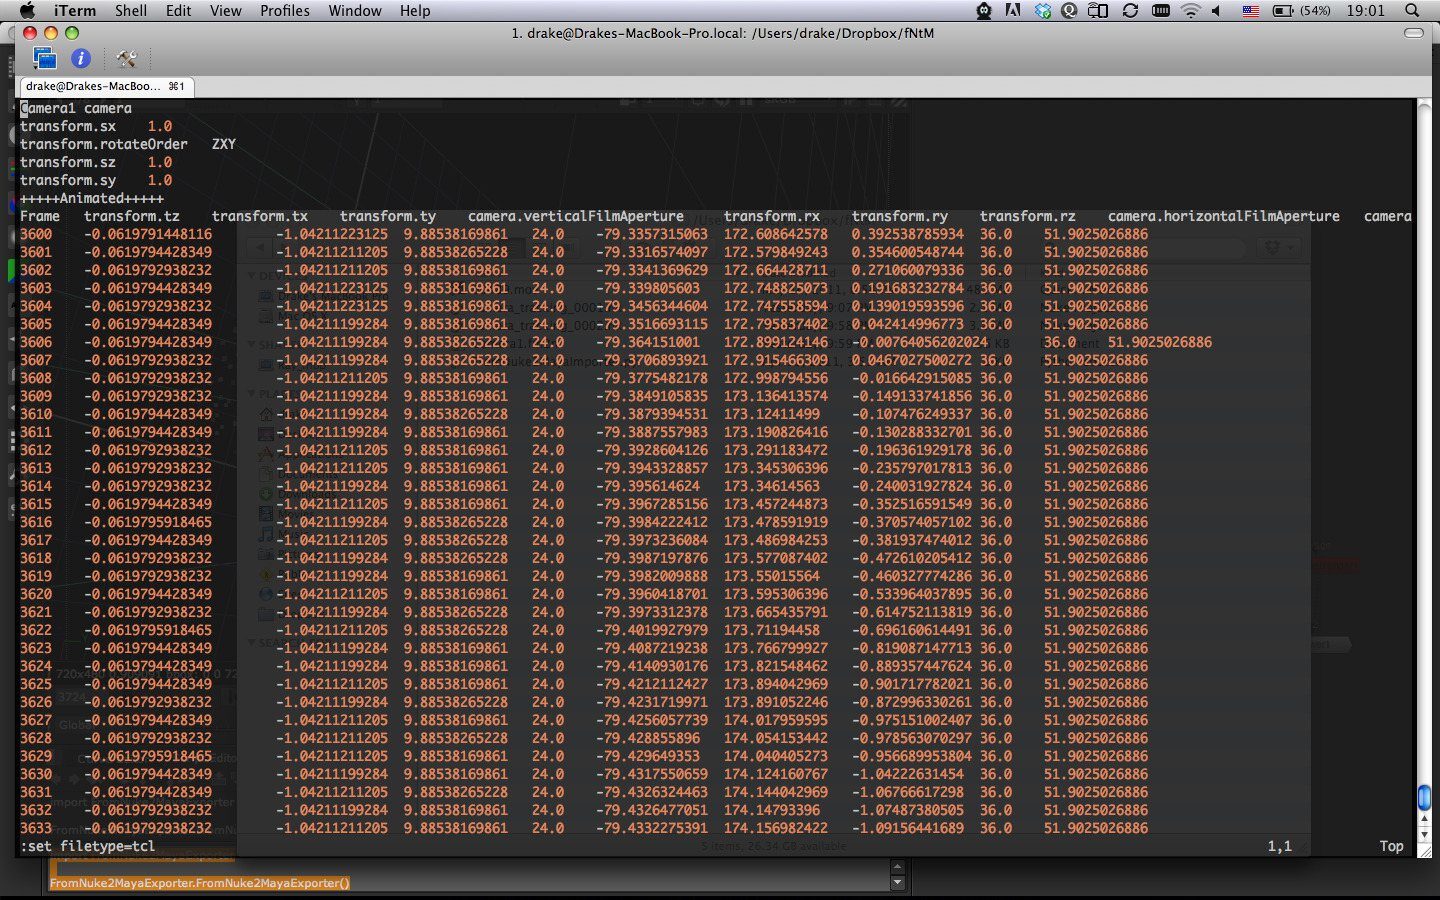Open the Wi-Fi status menu
Screen dimensions: 1440x900
[1190, 10]
